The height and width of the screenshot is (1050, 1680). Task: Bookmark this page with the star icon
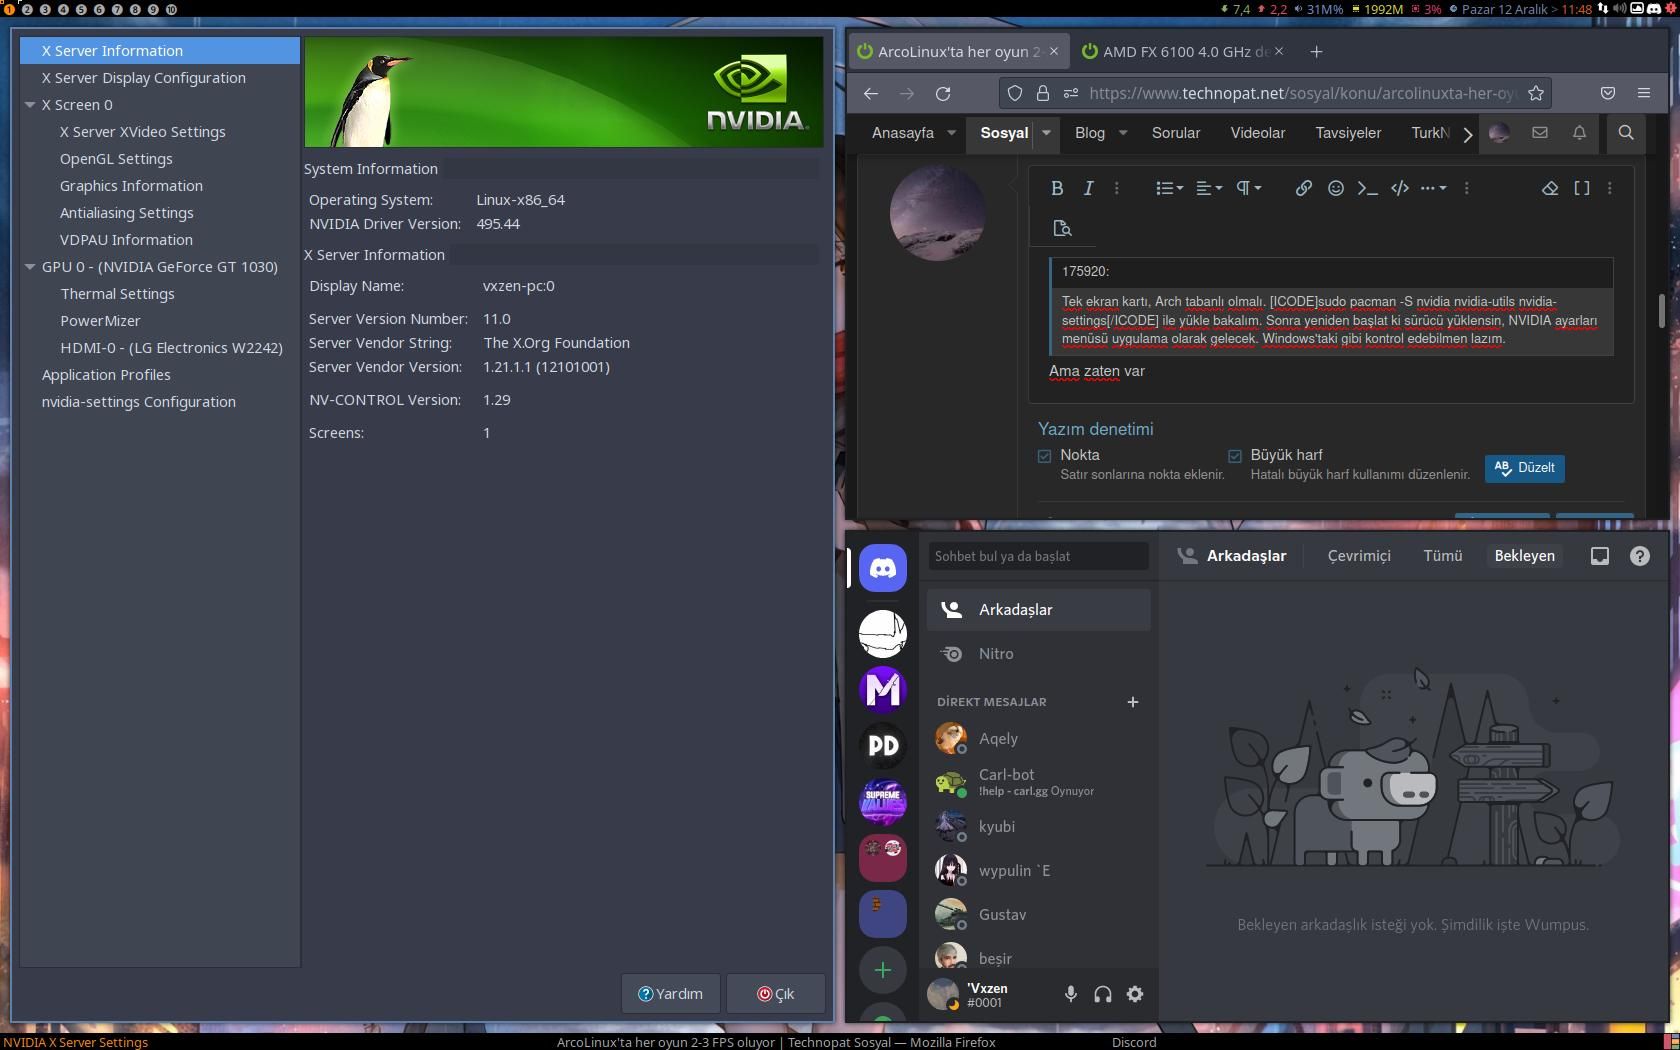(1536, 93)
